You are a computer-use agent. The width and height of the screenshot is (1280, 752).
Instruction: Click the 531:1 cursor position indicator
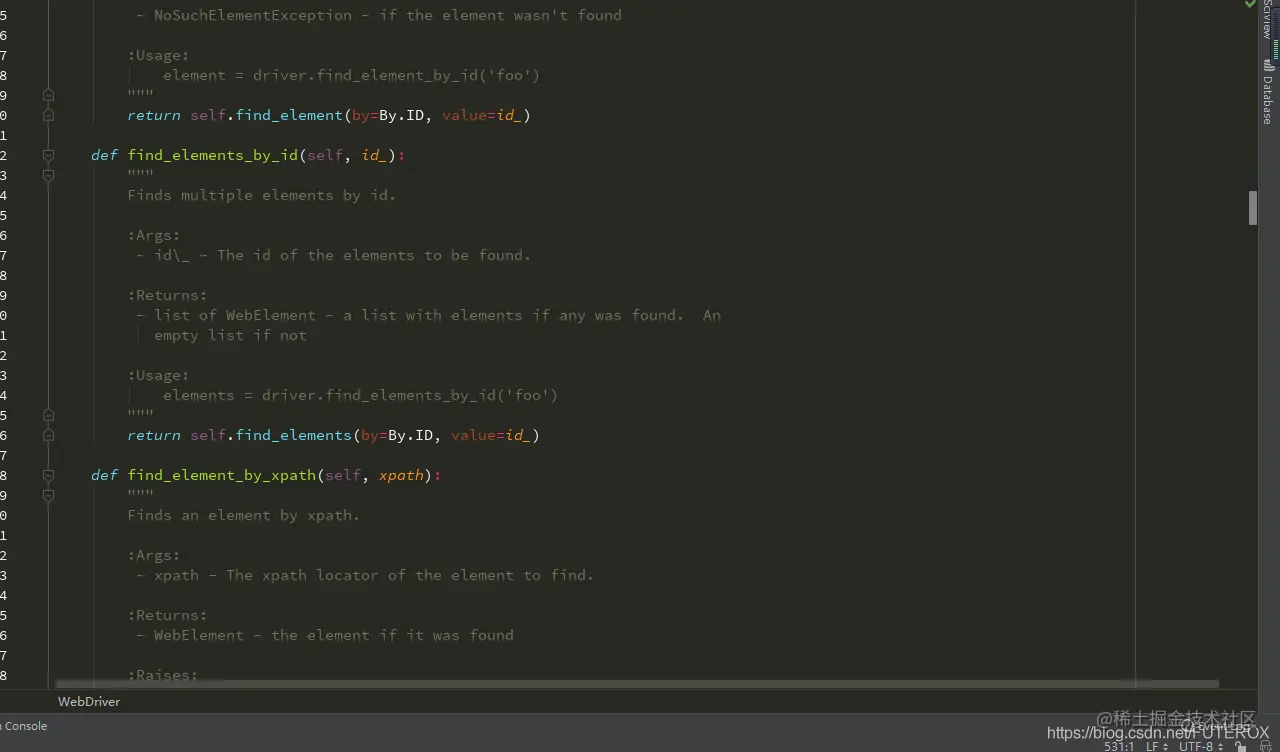1119,746
